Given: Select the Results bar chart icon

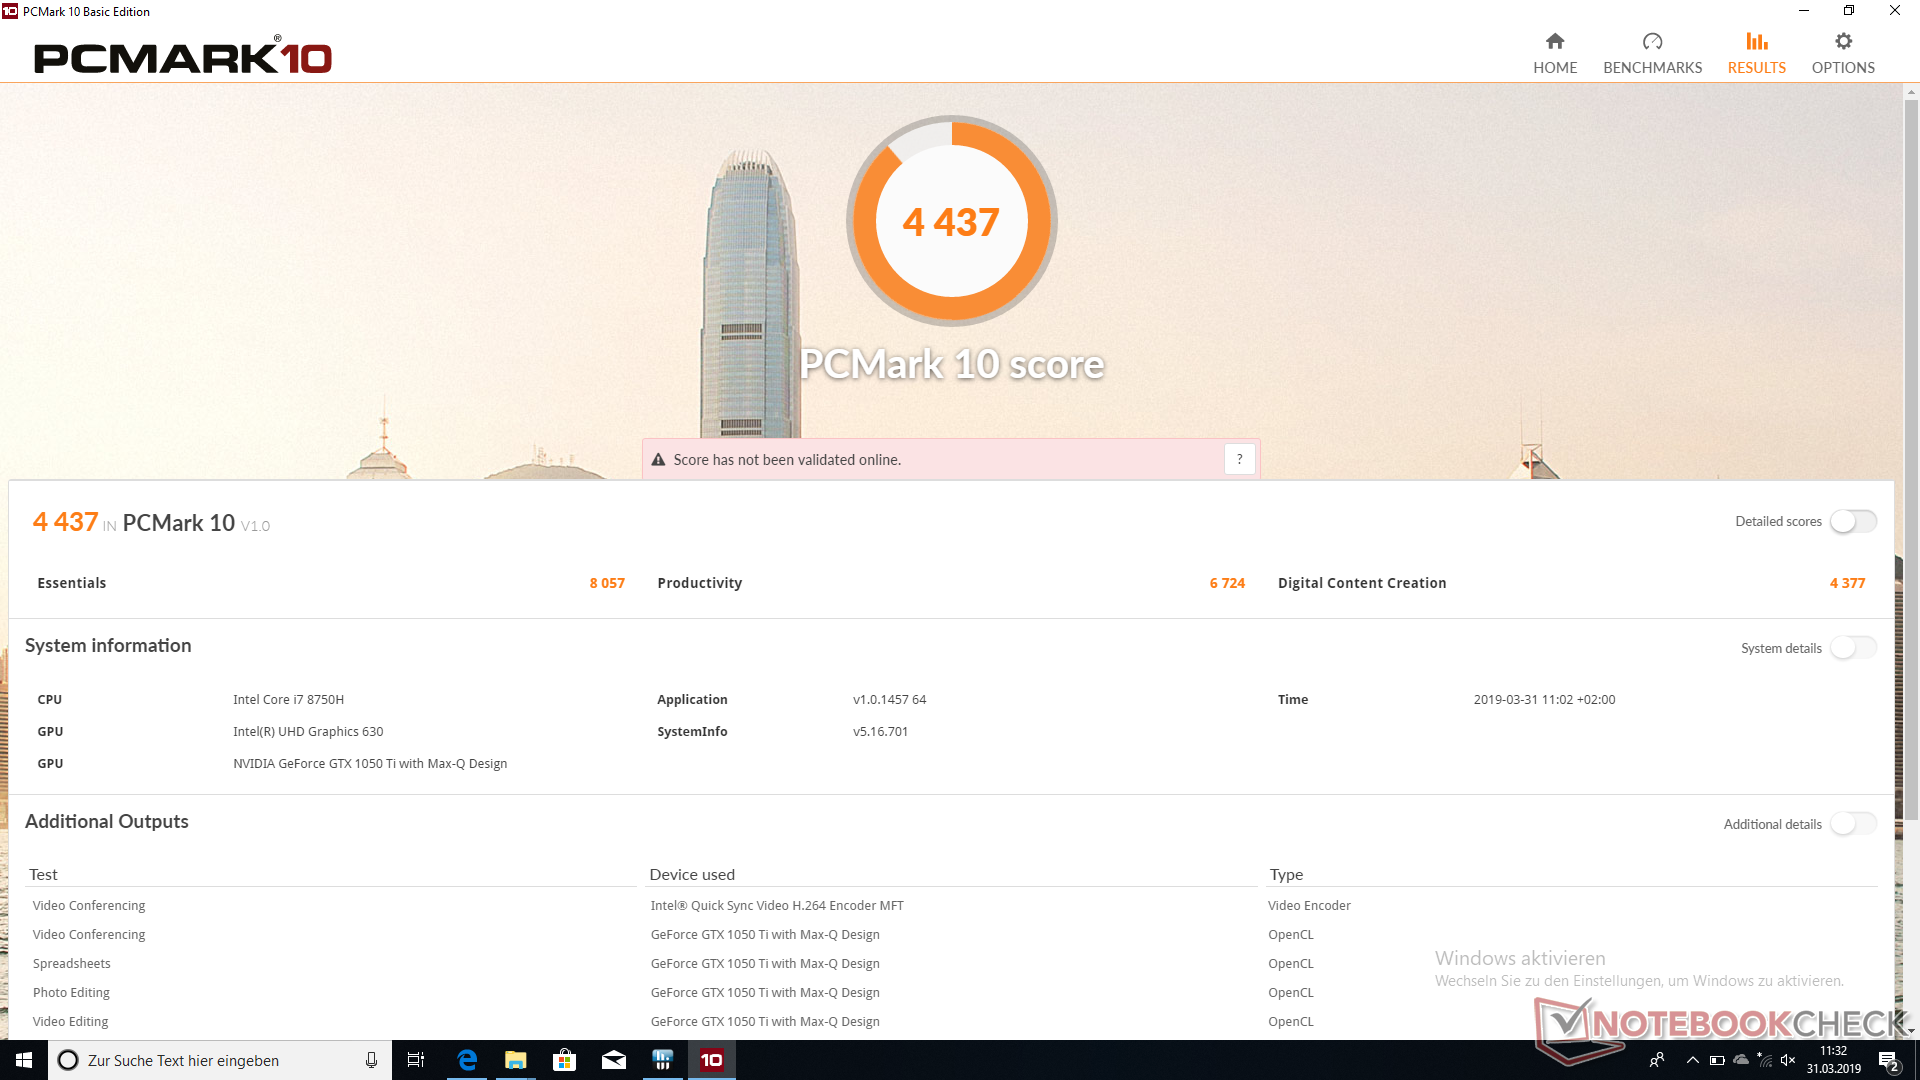Looking at the screenshot, I should coord(1756,42).
